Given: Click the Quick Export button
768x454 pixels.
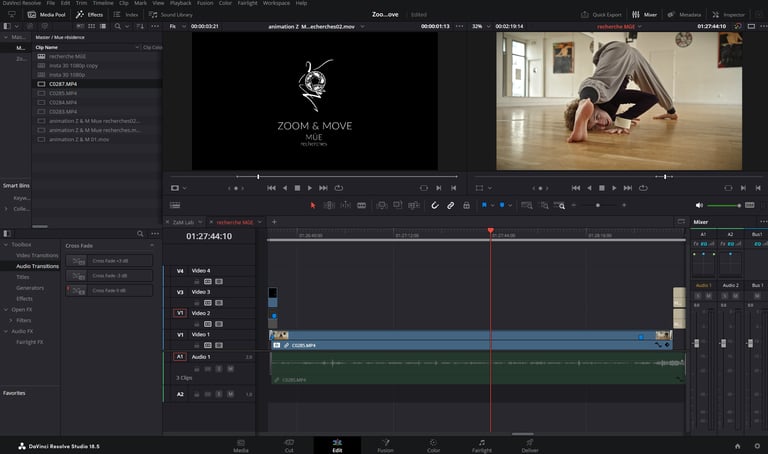Looking at the screenshot, I should (605, 15).
